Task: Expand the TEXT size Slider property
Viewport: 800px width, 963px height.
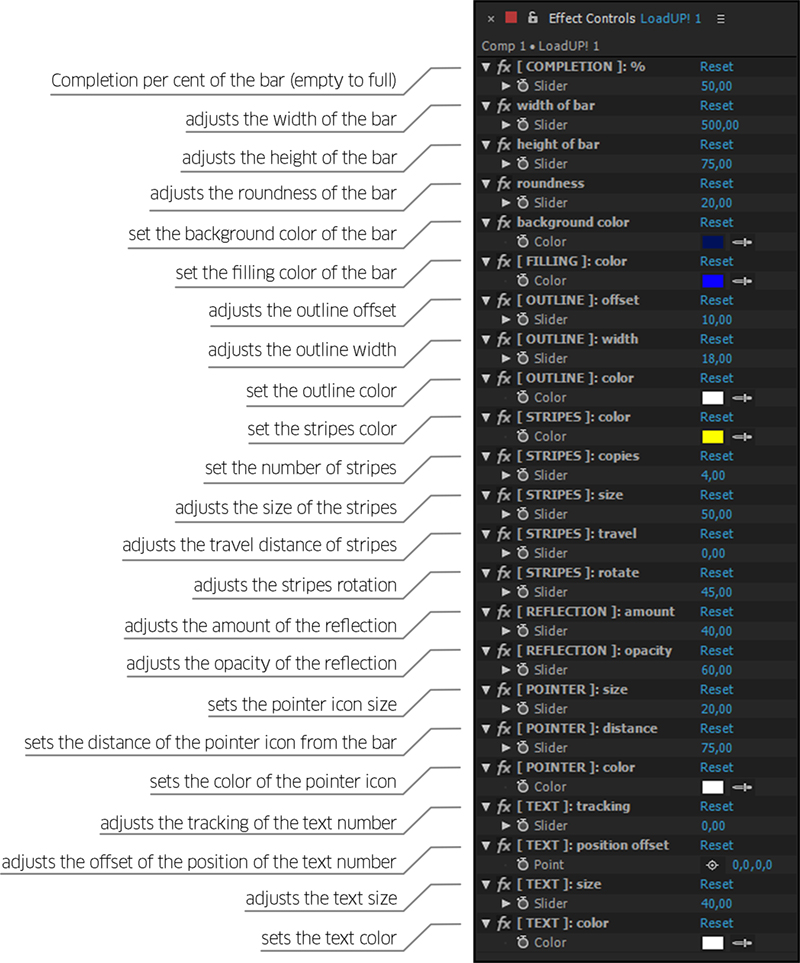Action: click(506, 903)
